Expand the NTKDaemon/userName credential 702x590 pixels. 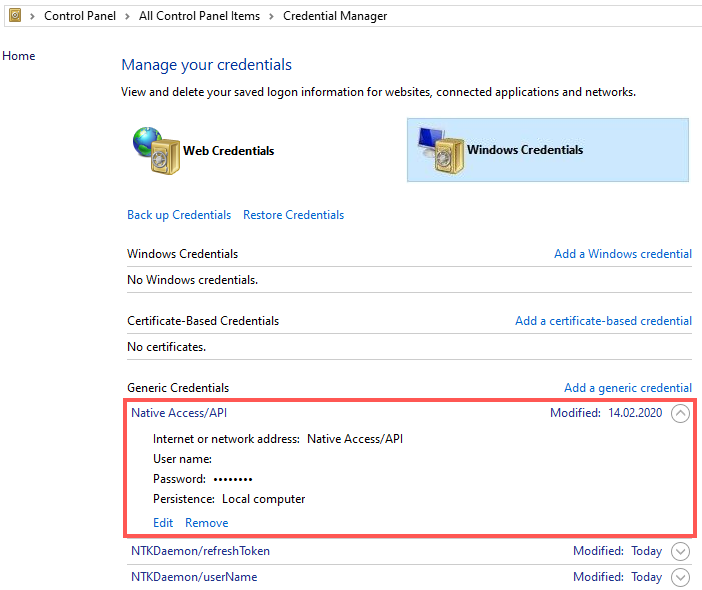pos(680,577)
